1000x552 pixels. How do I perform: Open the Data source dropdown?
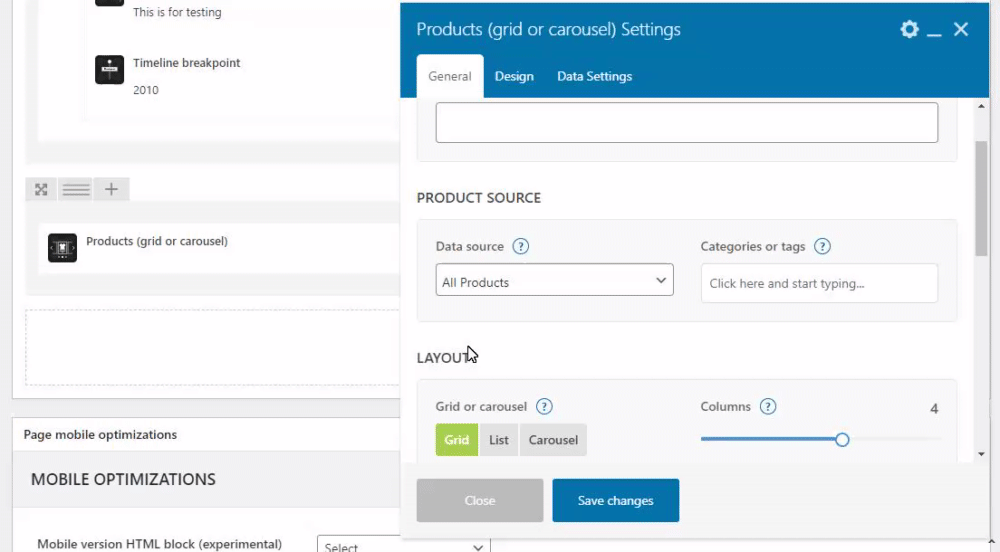click(554, 282)
